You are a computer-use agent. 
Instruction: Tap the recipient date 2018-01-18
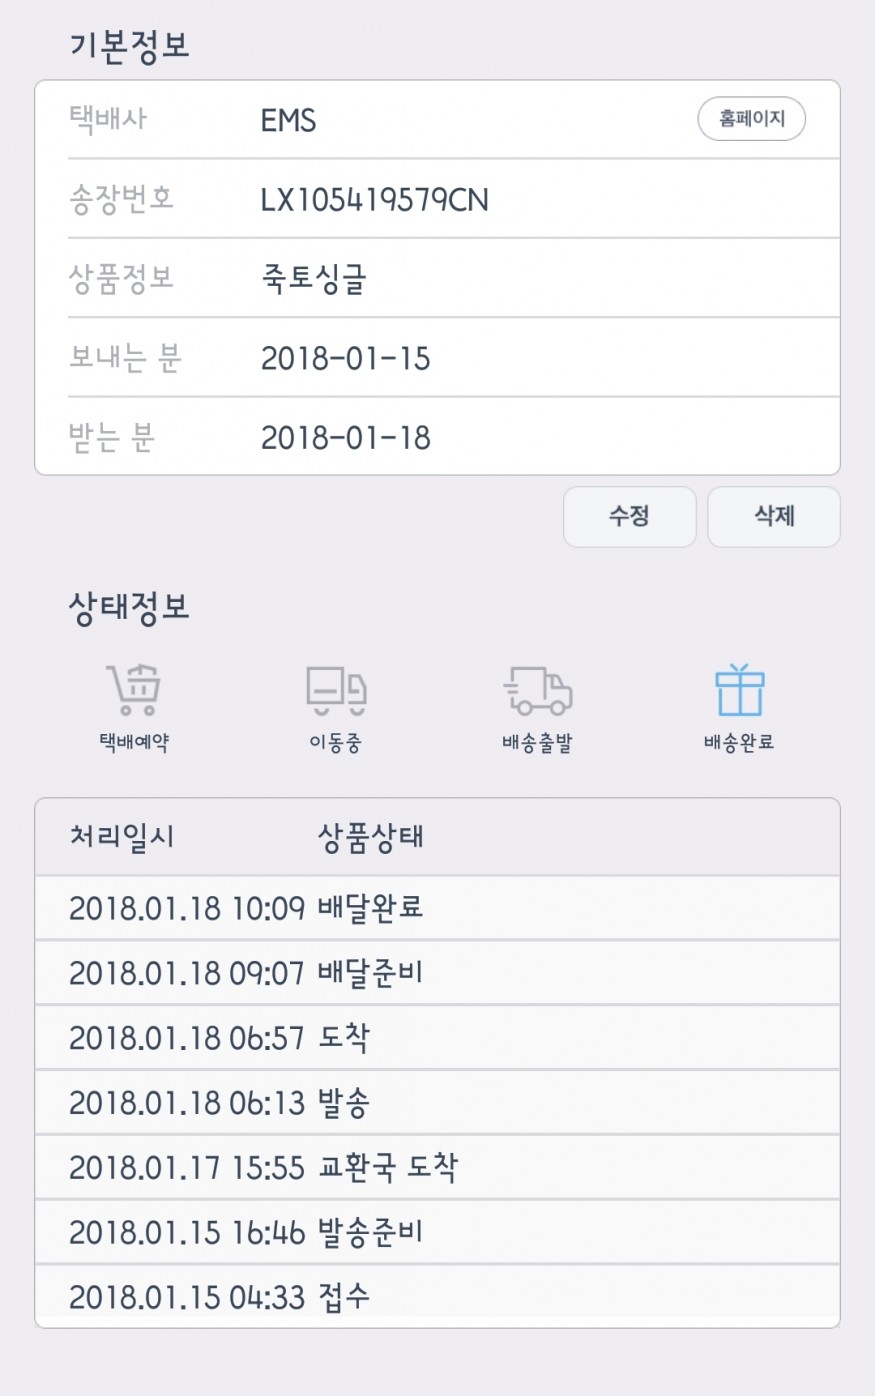(346, 437)
